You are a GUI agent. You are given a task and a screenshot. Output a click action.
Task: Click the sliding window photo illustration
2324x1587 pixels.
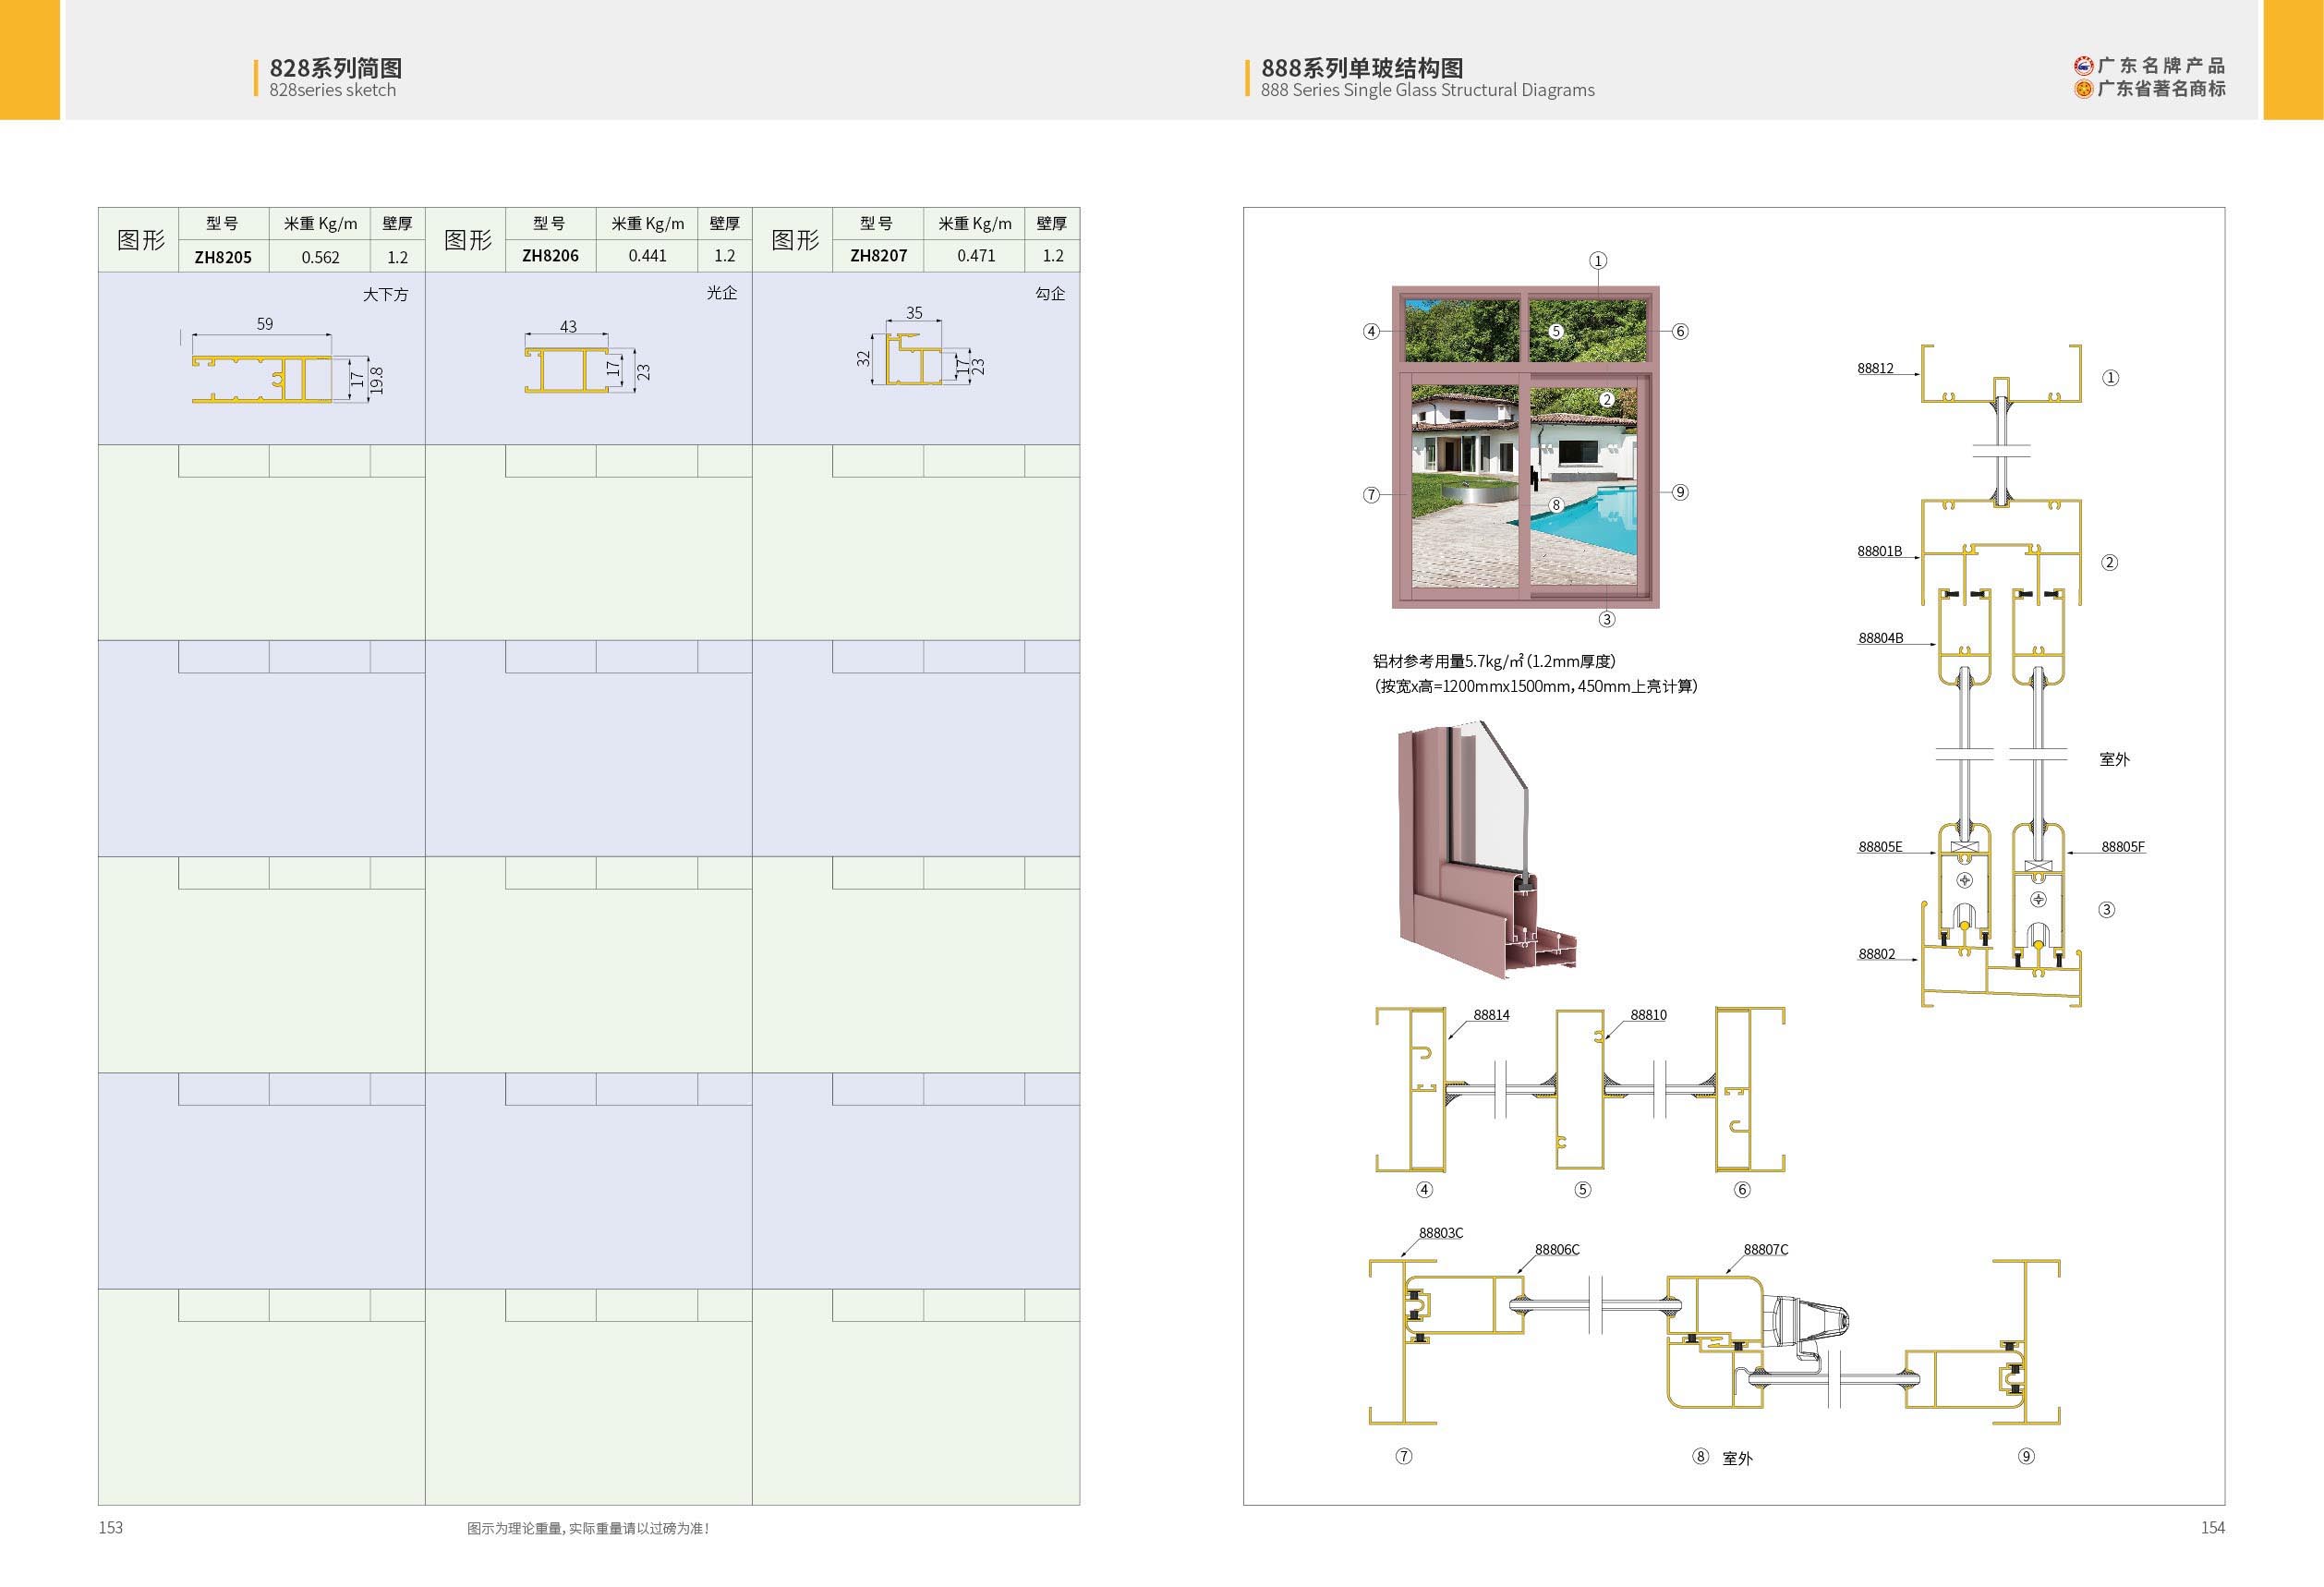1525,447
